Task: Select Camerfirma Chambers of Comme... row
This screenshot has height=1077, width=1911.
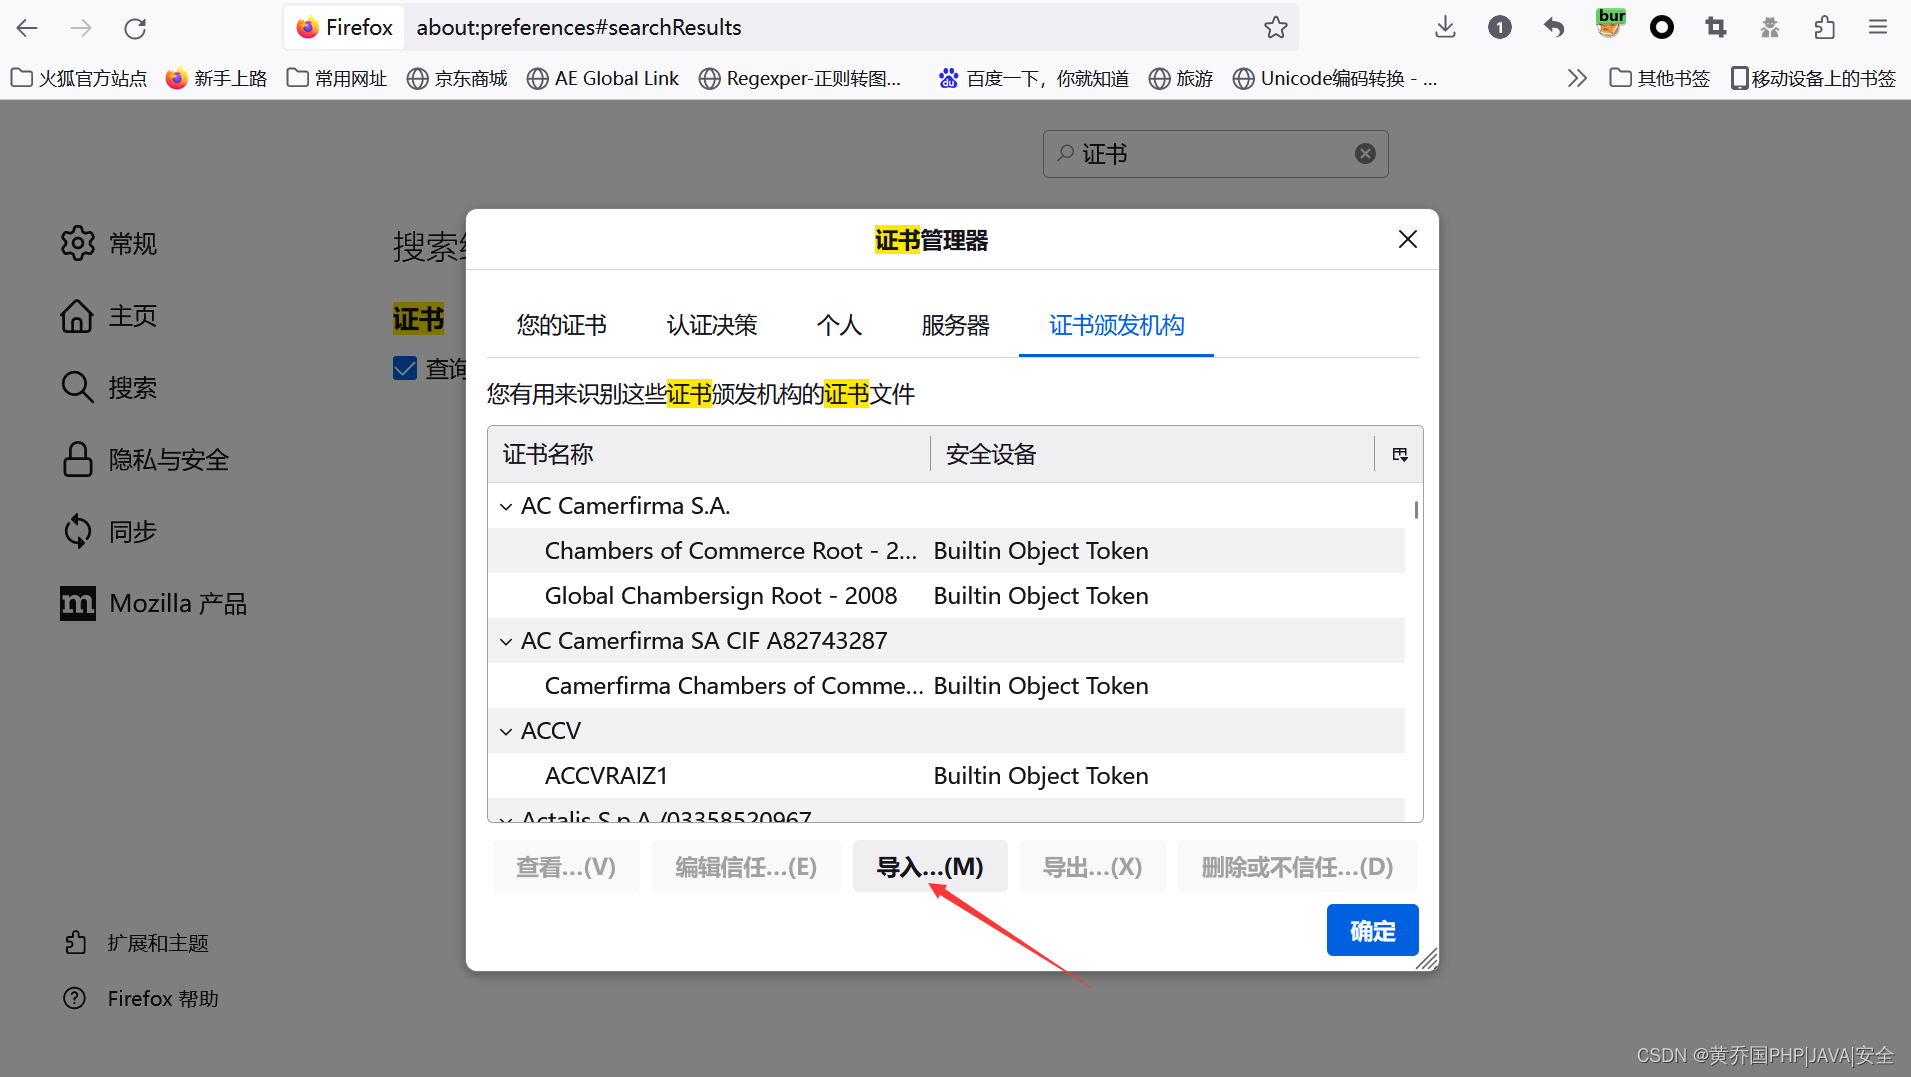Action: 946,687
